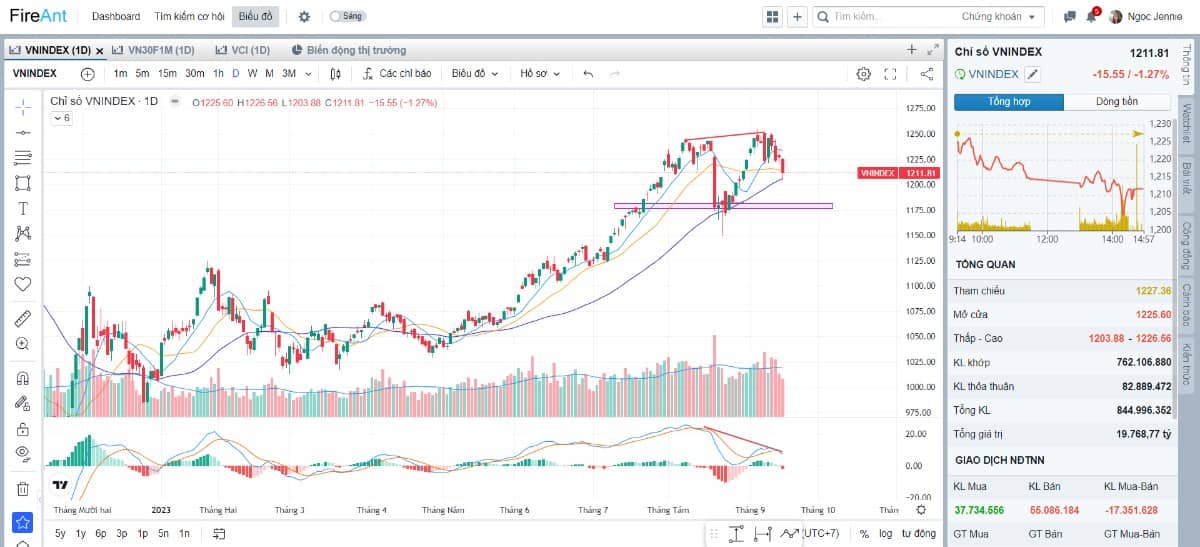
Task: Collapse the indicator legend chevron 6
Action: [x=61, y=118]
